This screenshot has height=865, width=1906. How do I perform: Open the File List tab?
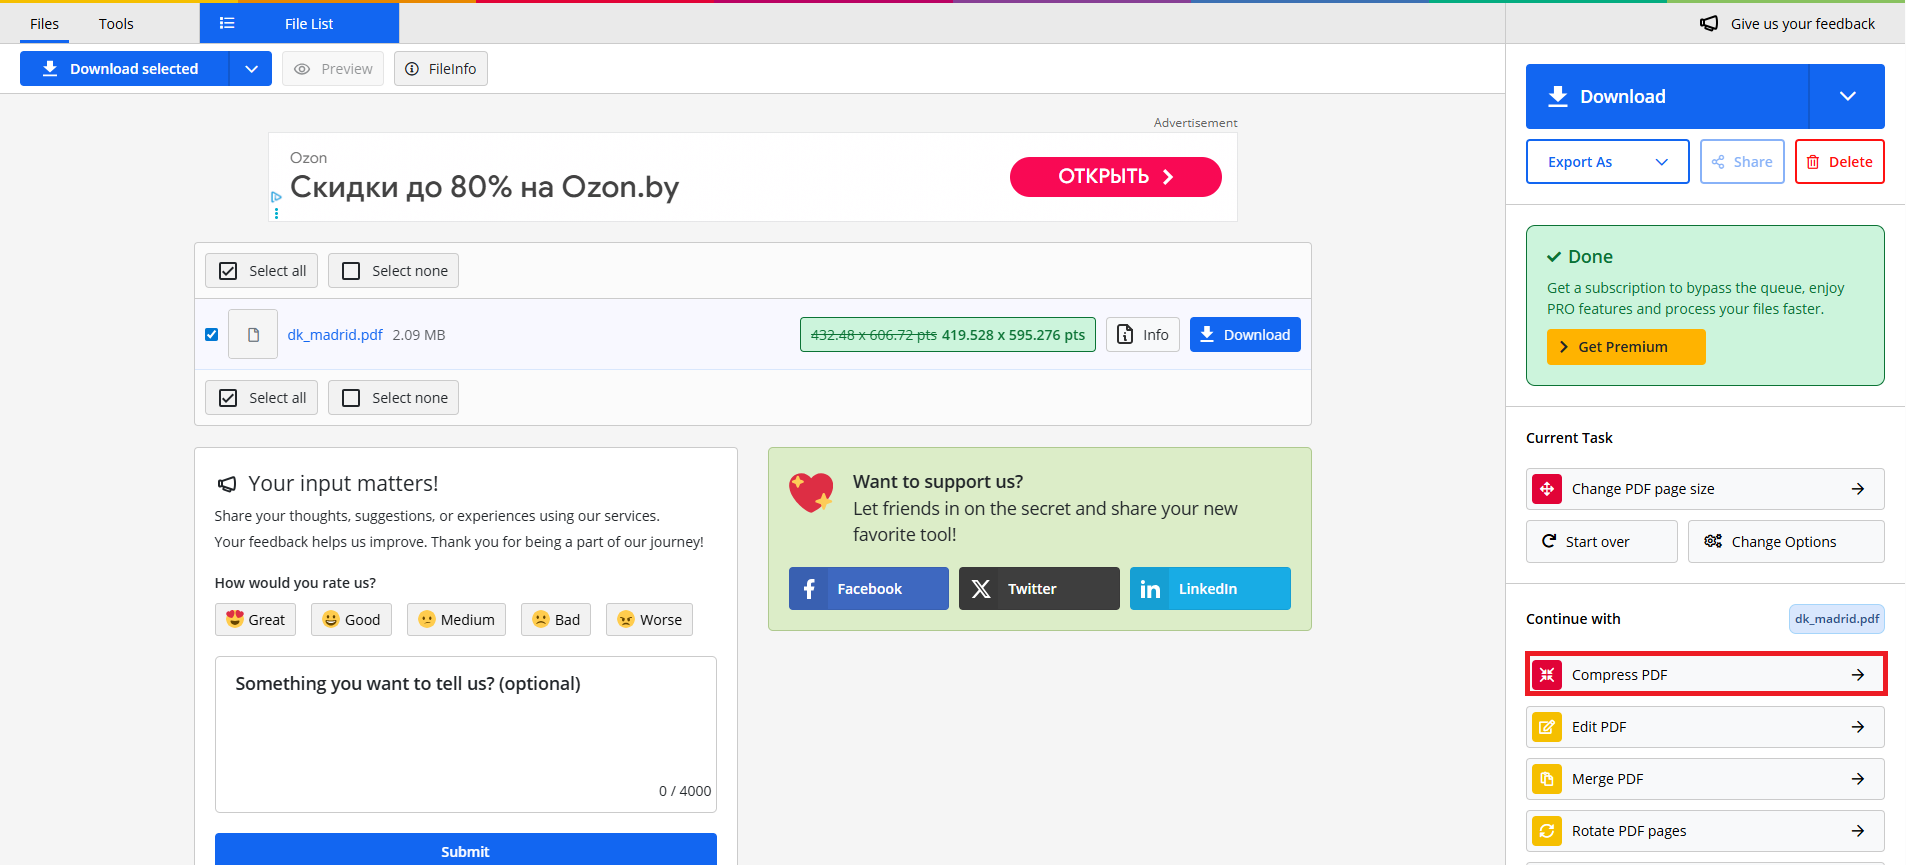coord(299,24)
